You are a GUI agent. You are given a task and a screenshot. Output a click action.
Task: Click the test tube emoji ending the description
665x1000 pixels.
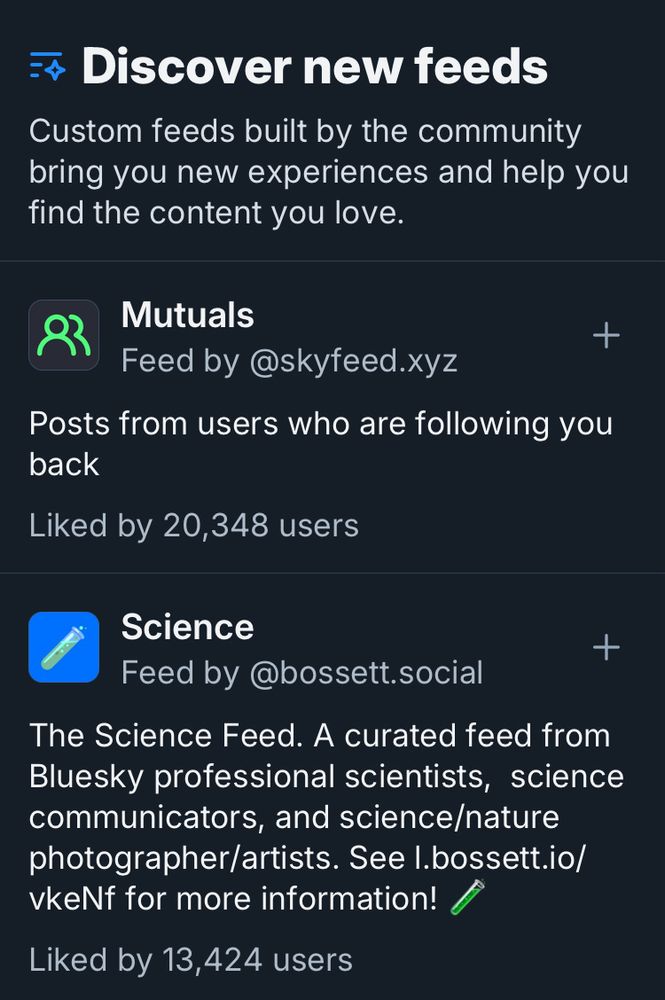point(468,898)
